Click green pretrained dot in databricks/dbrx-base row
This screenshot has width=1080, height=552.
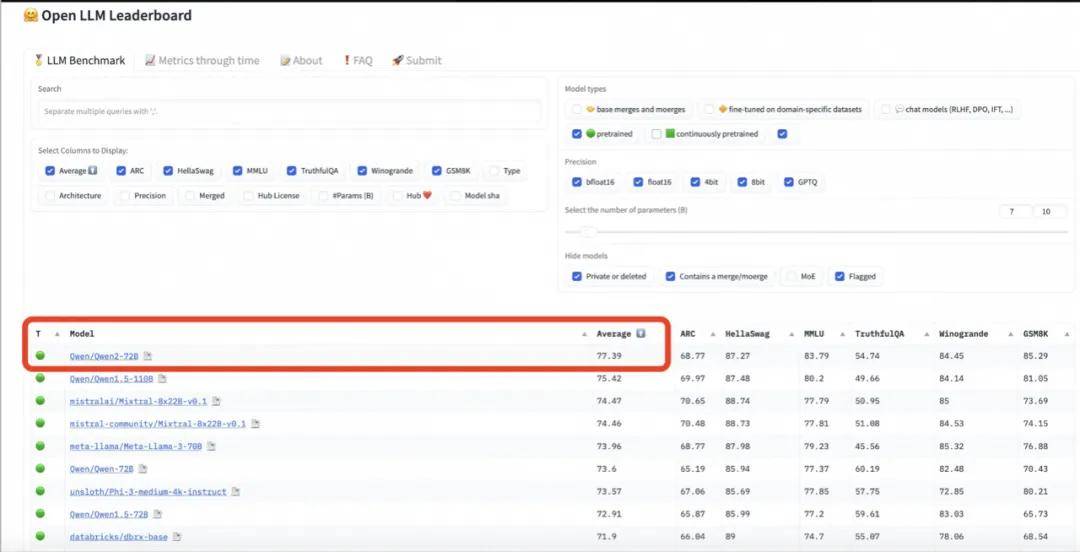click(x=40, y=536)
